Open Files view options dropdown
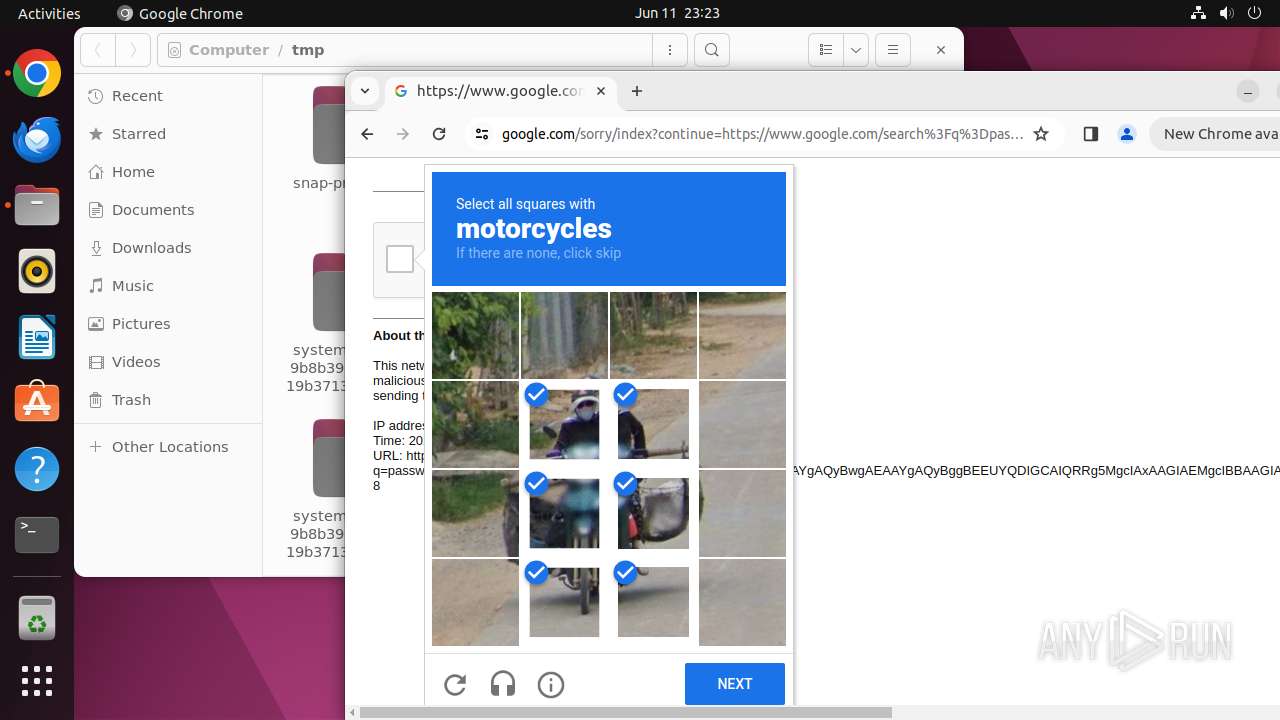1280x720 pixels. (855, 50)
